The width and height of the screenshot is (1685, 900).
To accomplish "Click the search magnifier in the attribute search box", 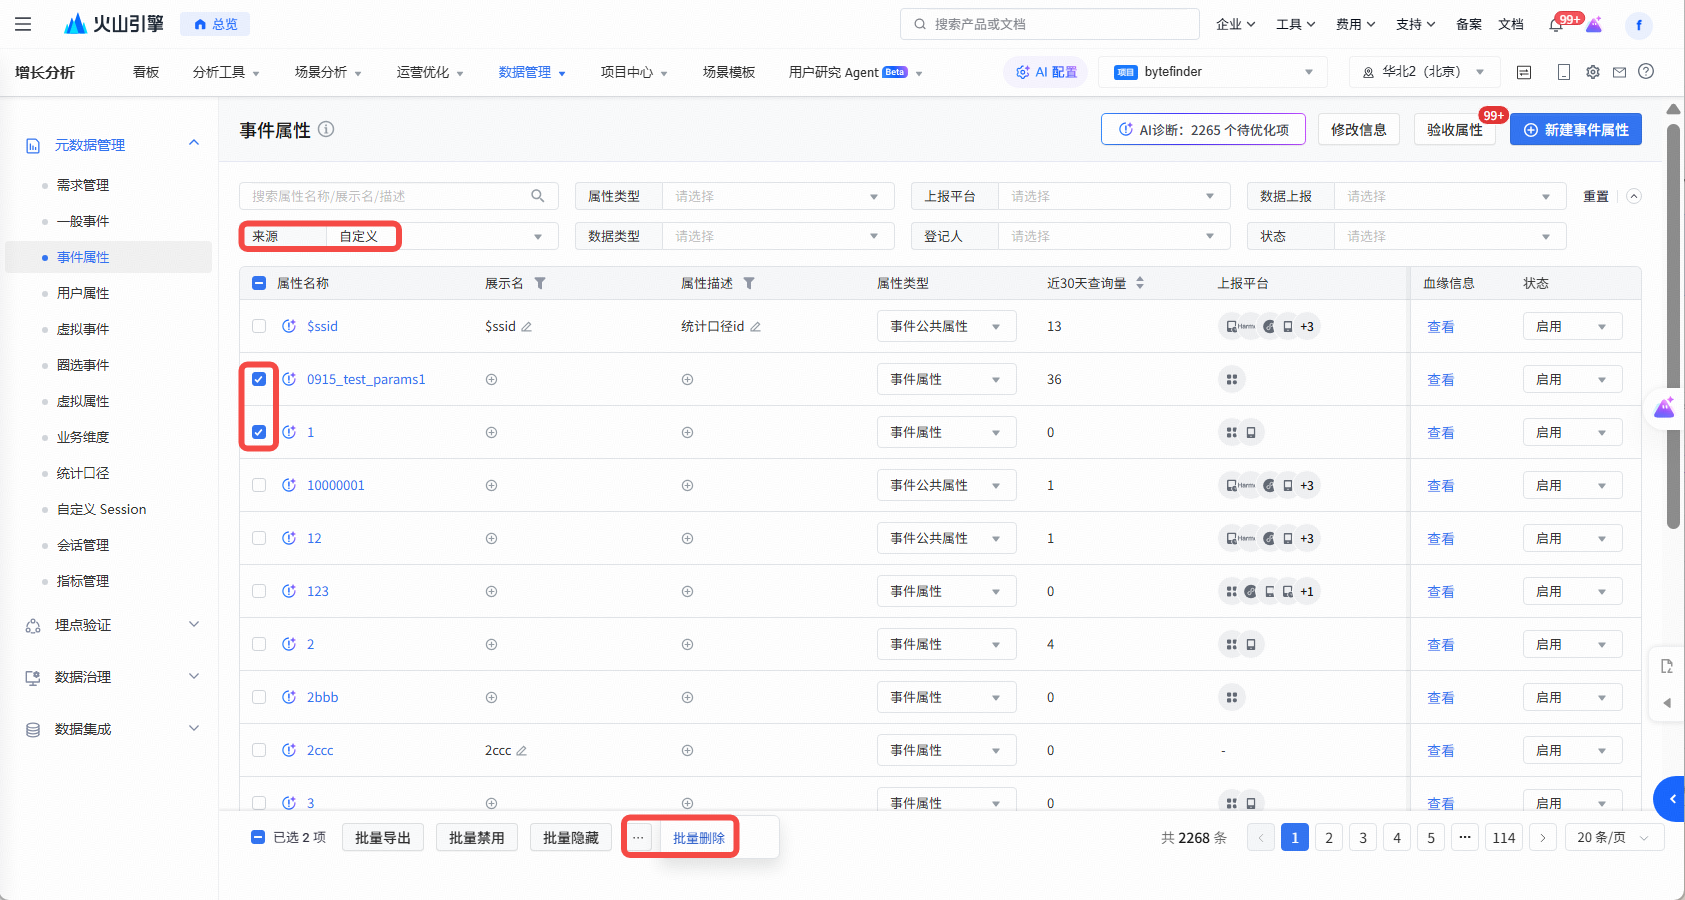I will [x=538, y=196].
